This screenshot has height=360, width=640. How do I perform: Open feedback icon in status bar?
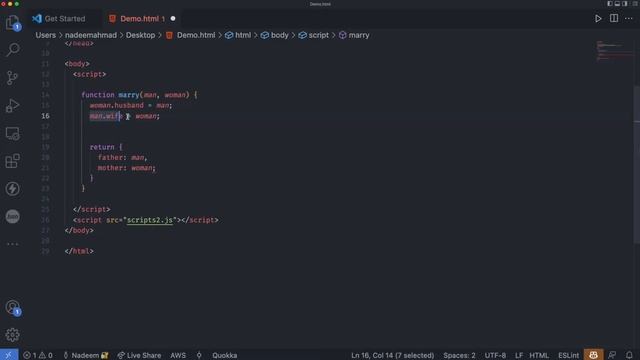click(612, 355)
